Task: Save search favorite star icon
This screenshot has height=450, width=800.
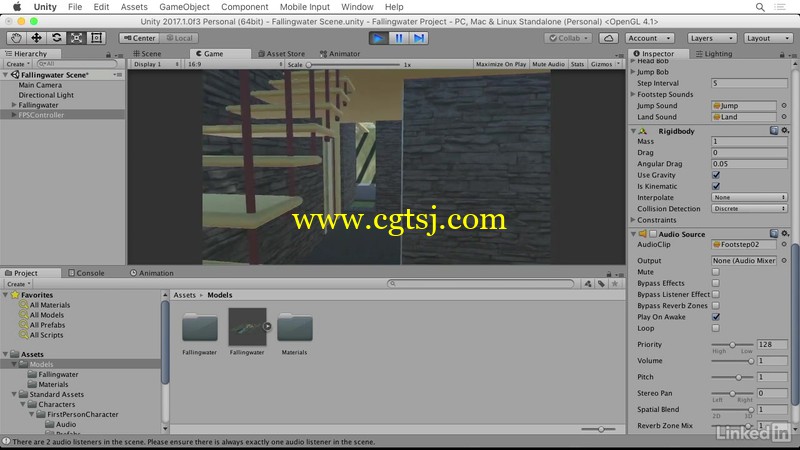Action: 615,284
